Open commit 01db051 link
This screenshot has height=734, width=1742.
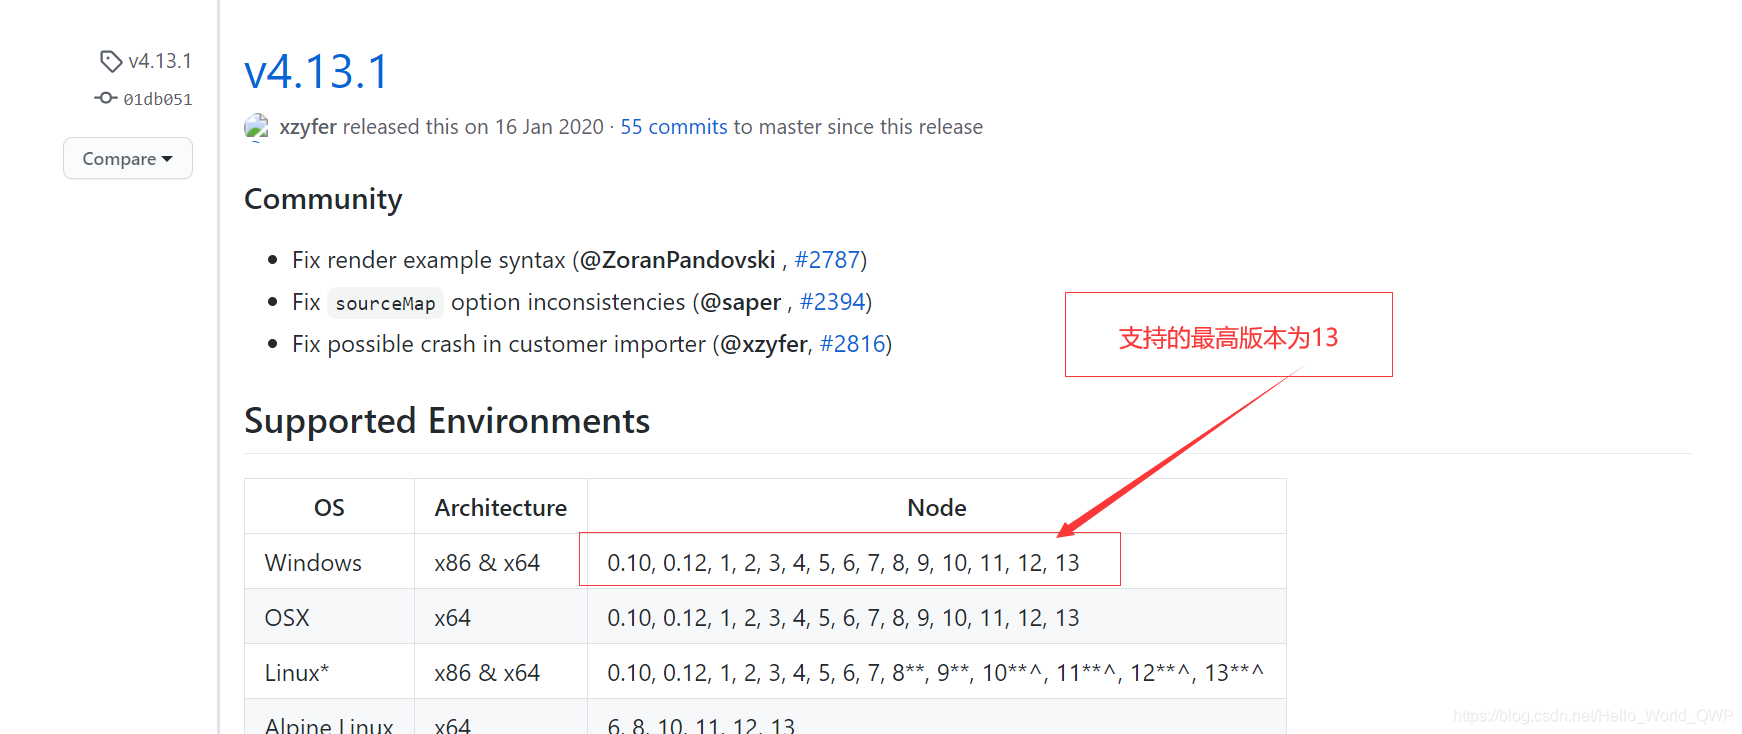point(157,99)
